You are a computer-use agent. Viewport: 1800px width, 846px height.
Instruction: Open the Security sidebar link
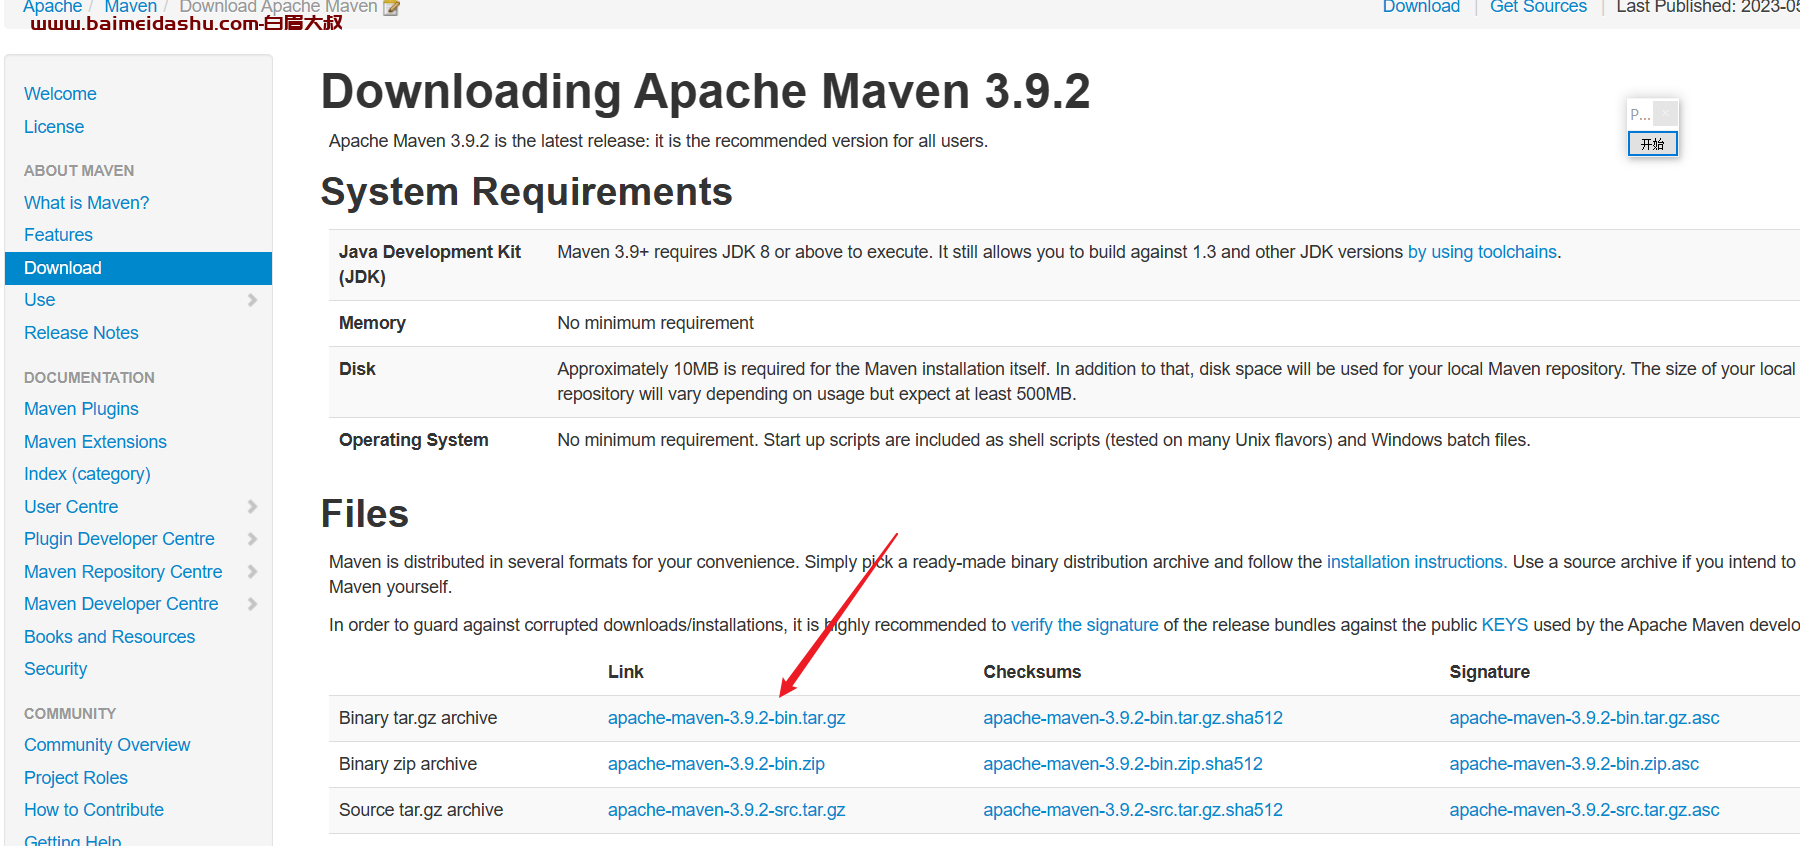[x=55, y=669]
